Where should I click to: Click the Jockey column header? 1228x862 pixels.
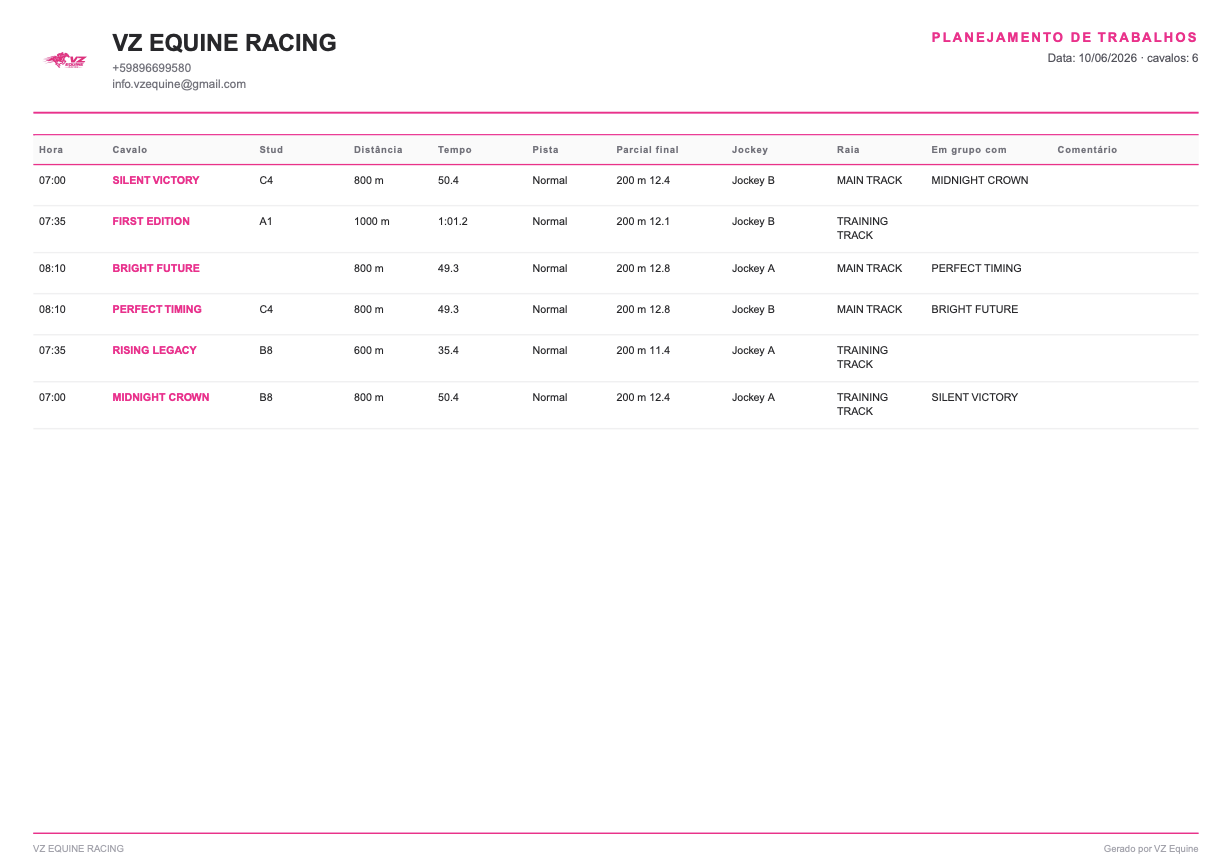(750, 150)
